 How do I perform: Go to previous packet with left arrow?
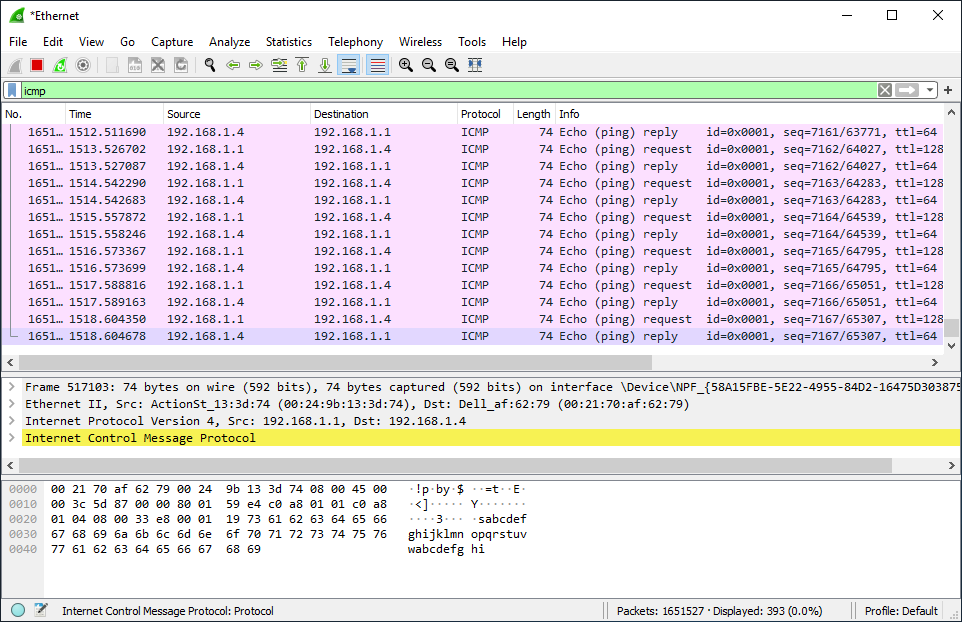pyautogui.click(x=233, y=65)
